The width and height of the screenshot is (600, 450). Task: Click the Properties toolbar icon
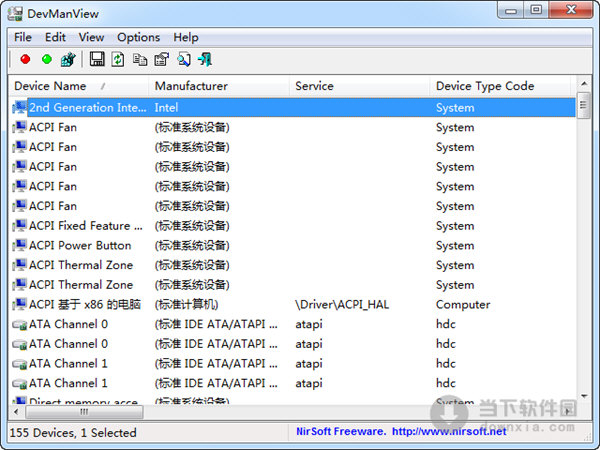(161, 59)
